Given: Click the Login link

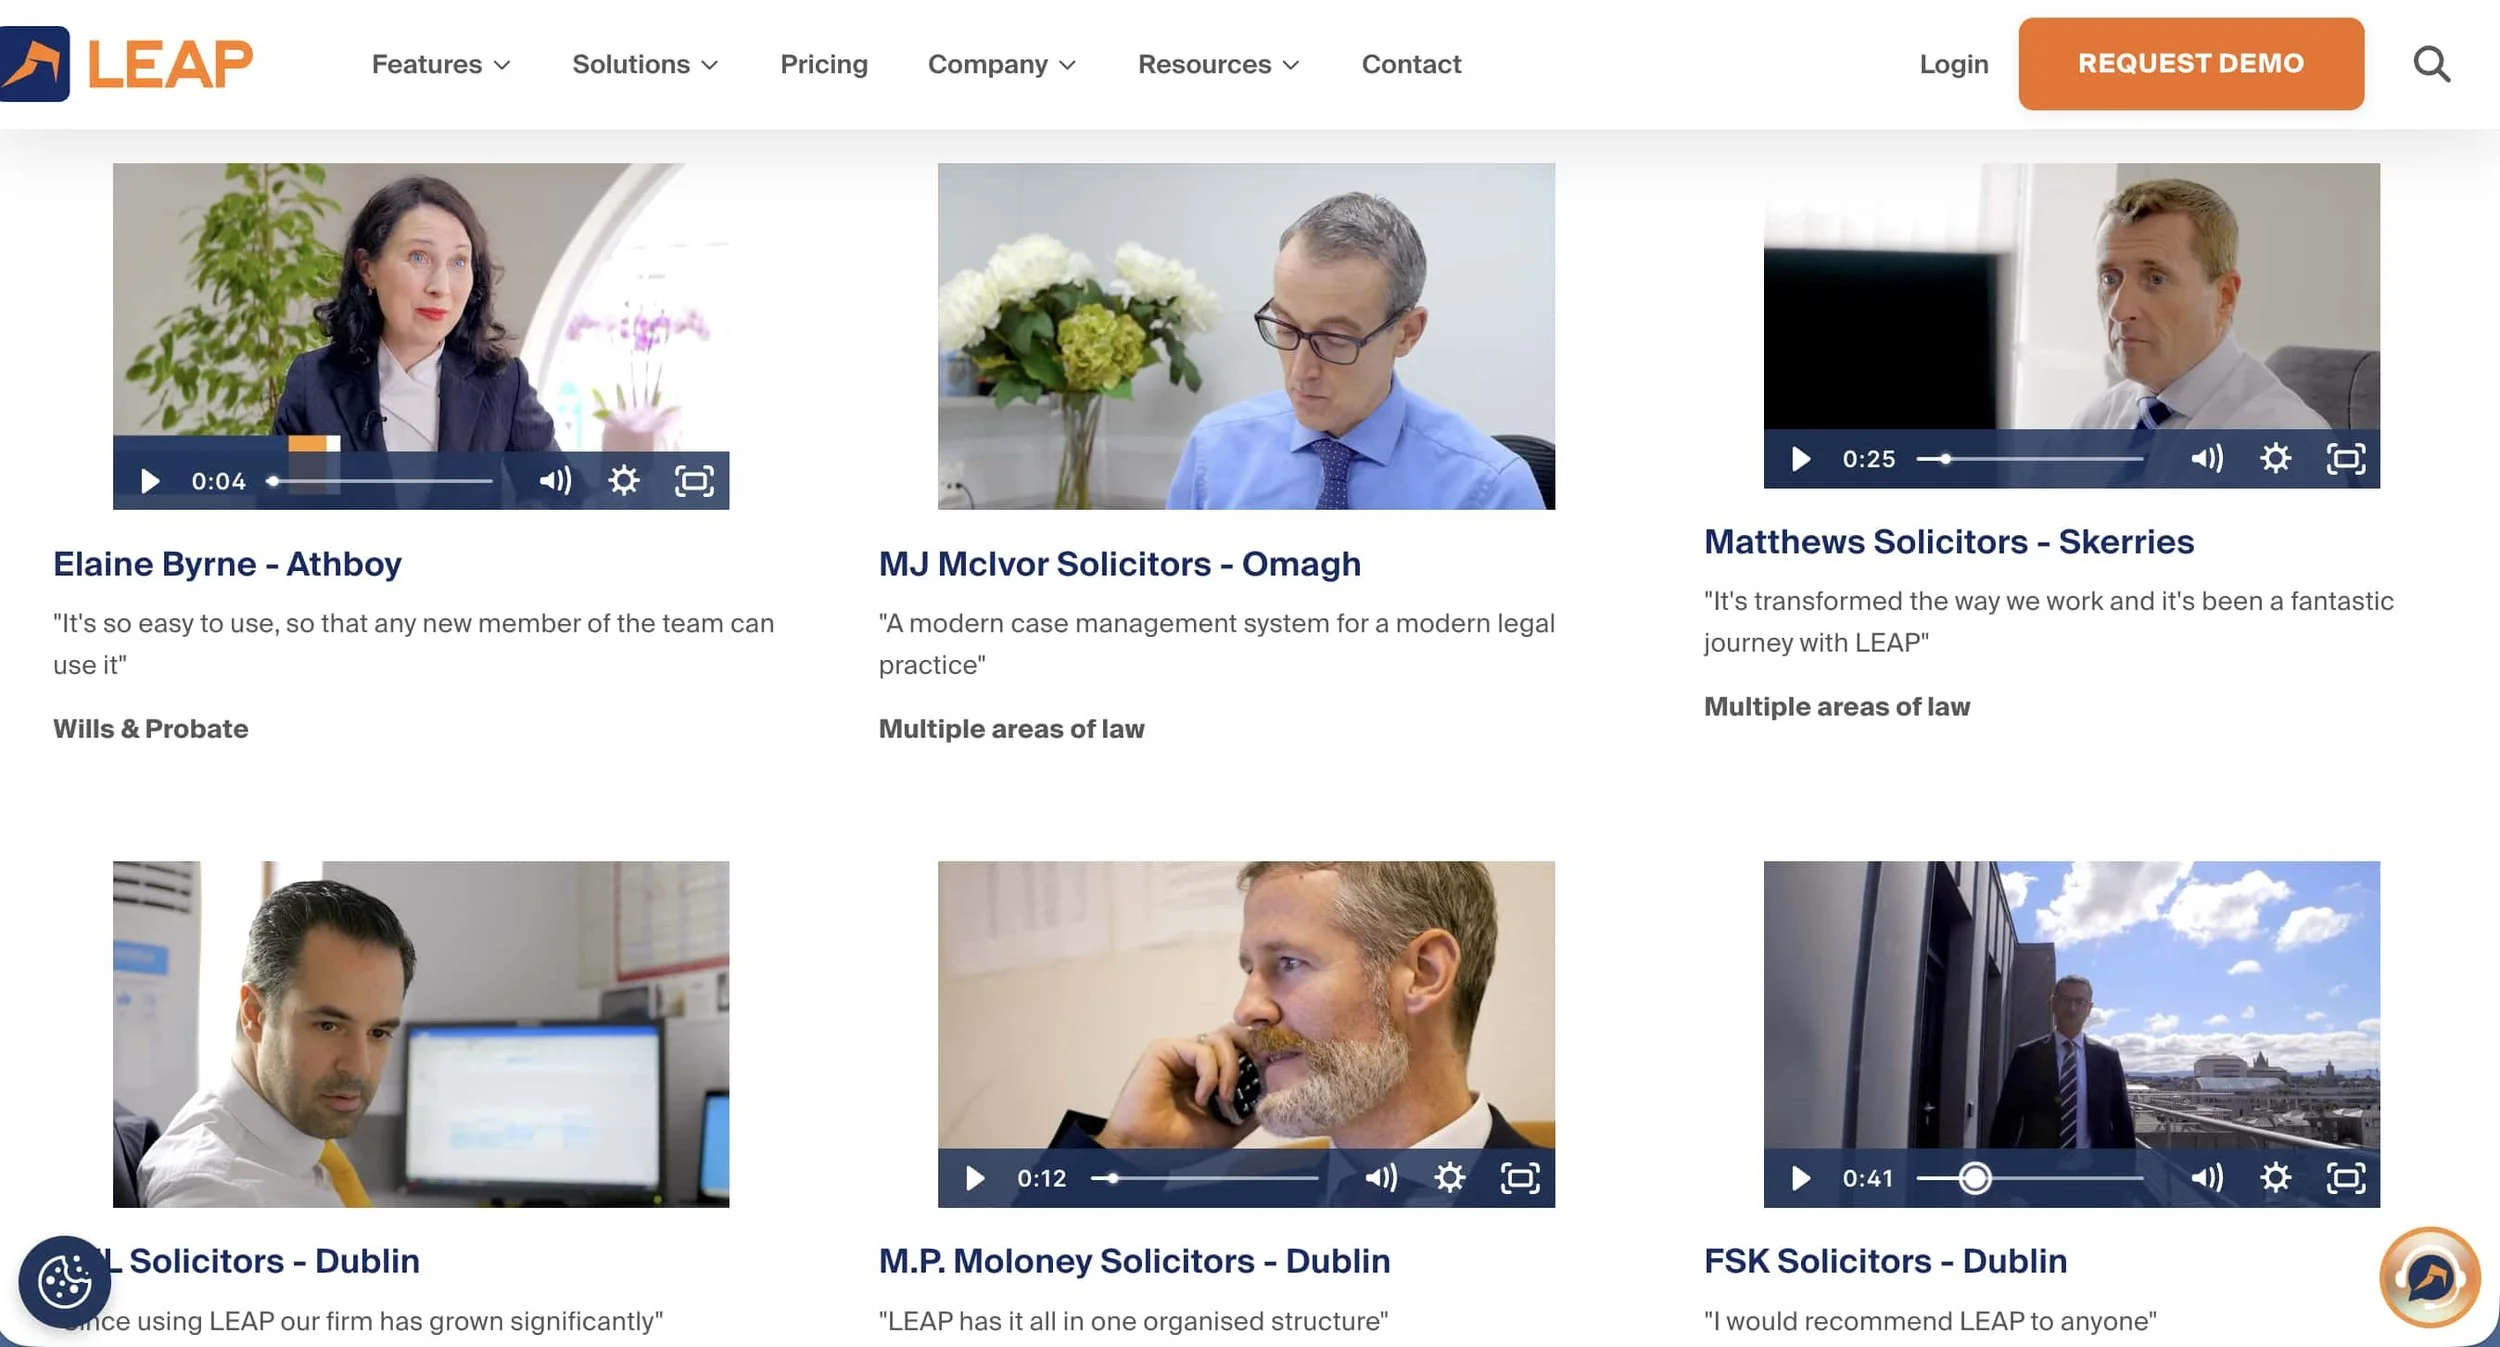Looking at the screenshot, I should coord(1954,64).
